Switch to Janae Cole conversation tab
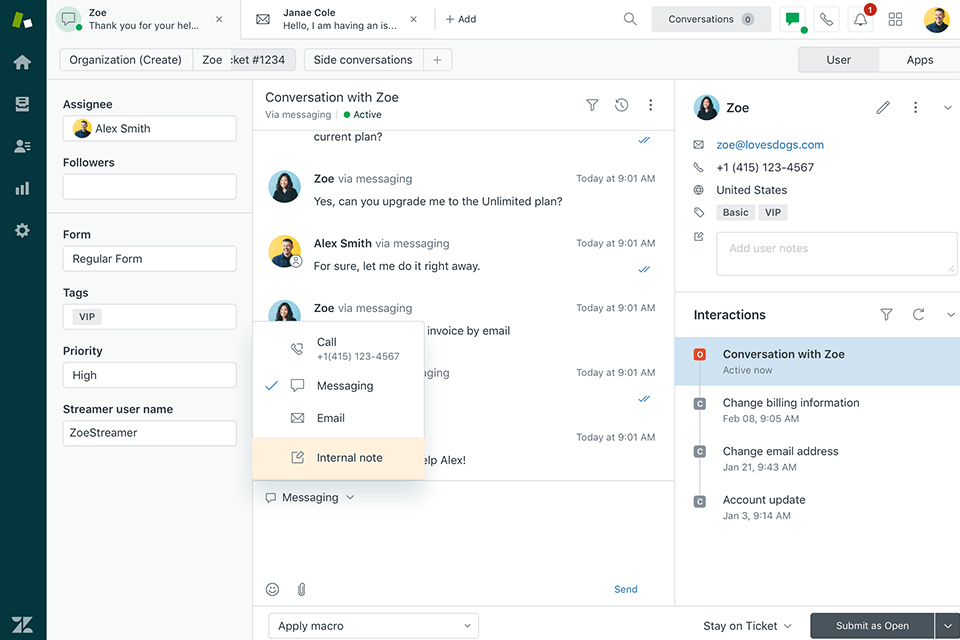 337,19
